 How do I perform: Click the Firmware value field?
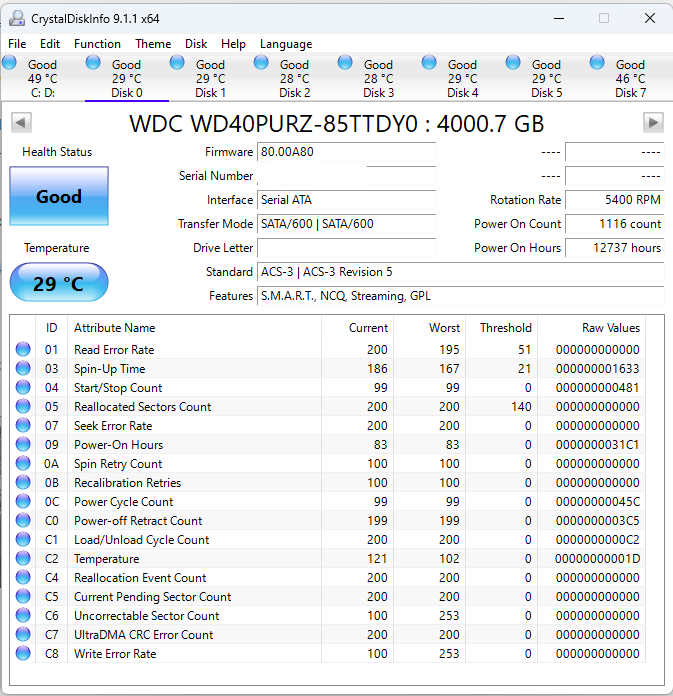(x=346, y=152)
